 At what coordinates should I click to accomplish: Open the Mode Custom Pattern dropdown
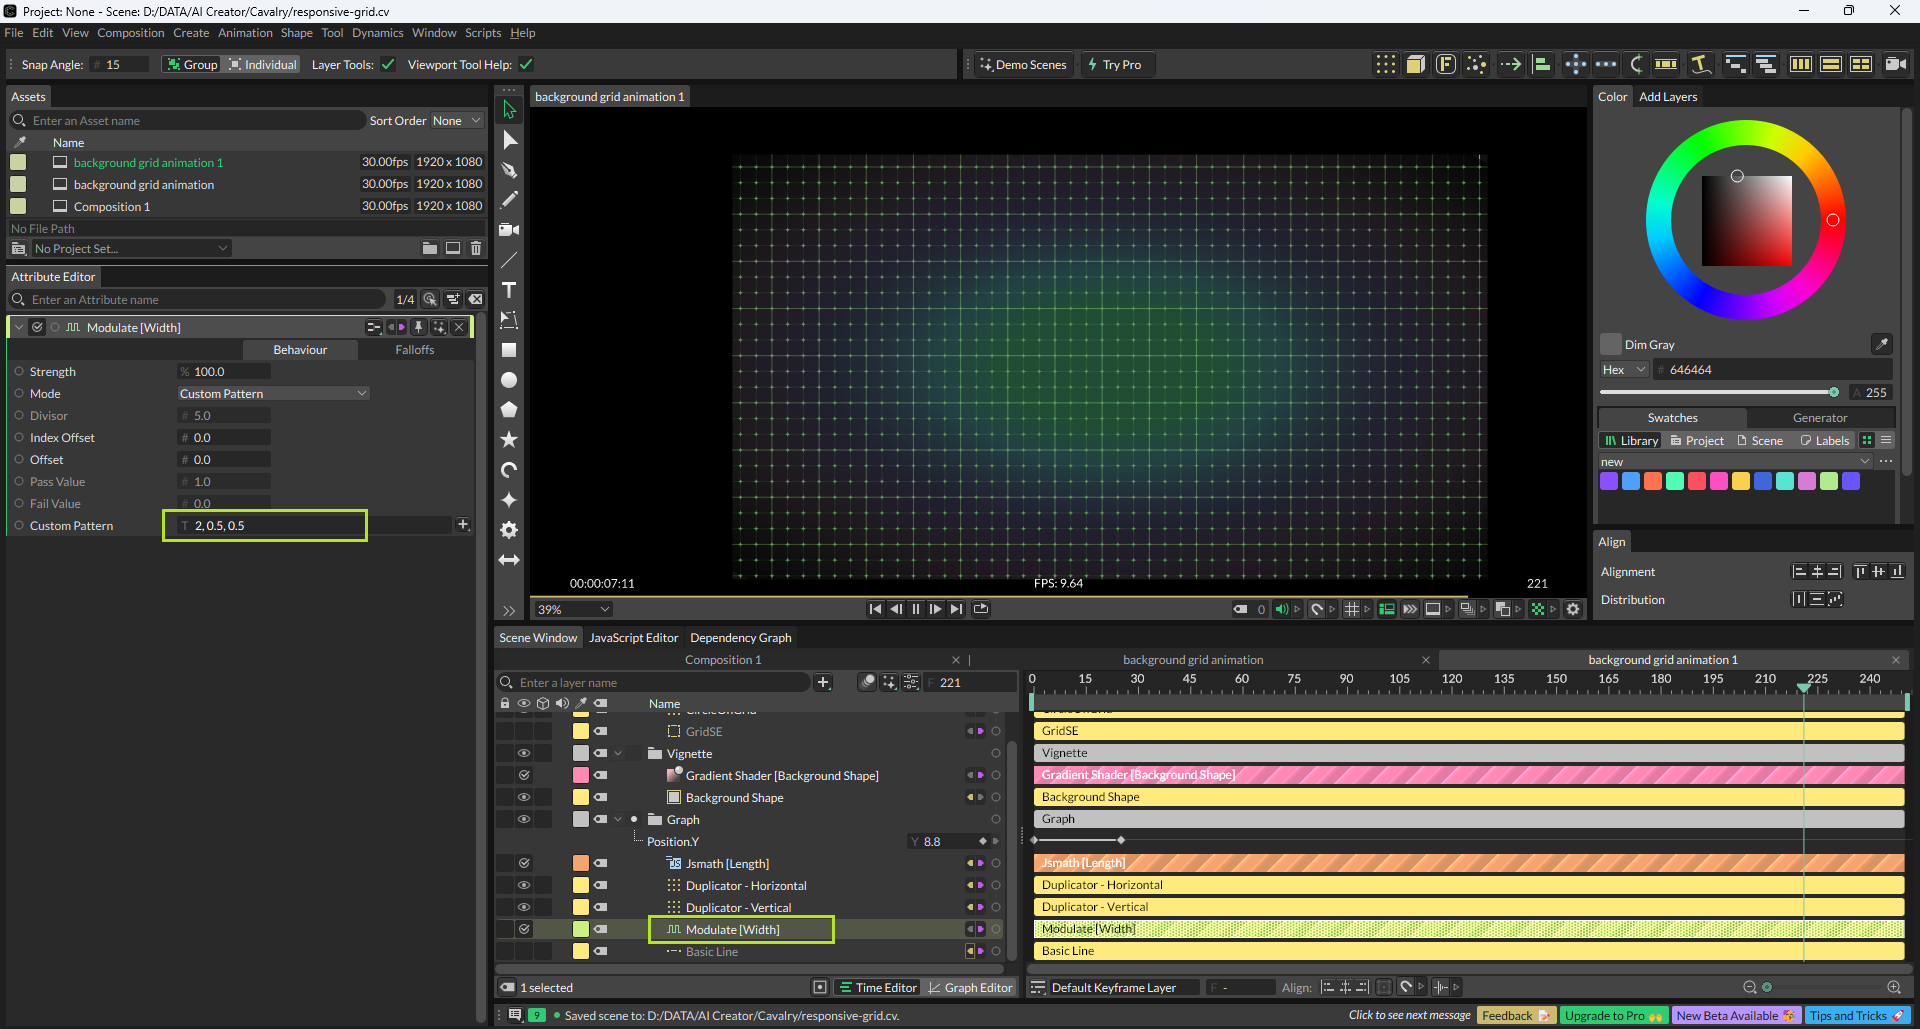tap(273, 394)
